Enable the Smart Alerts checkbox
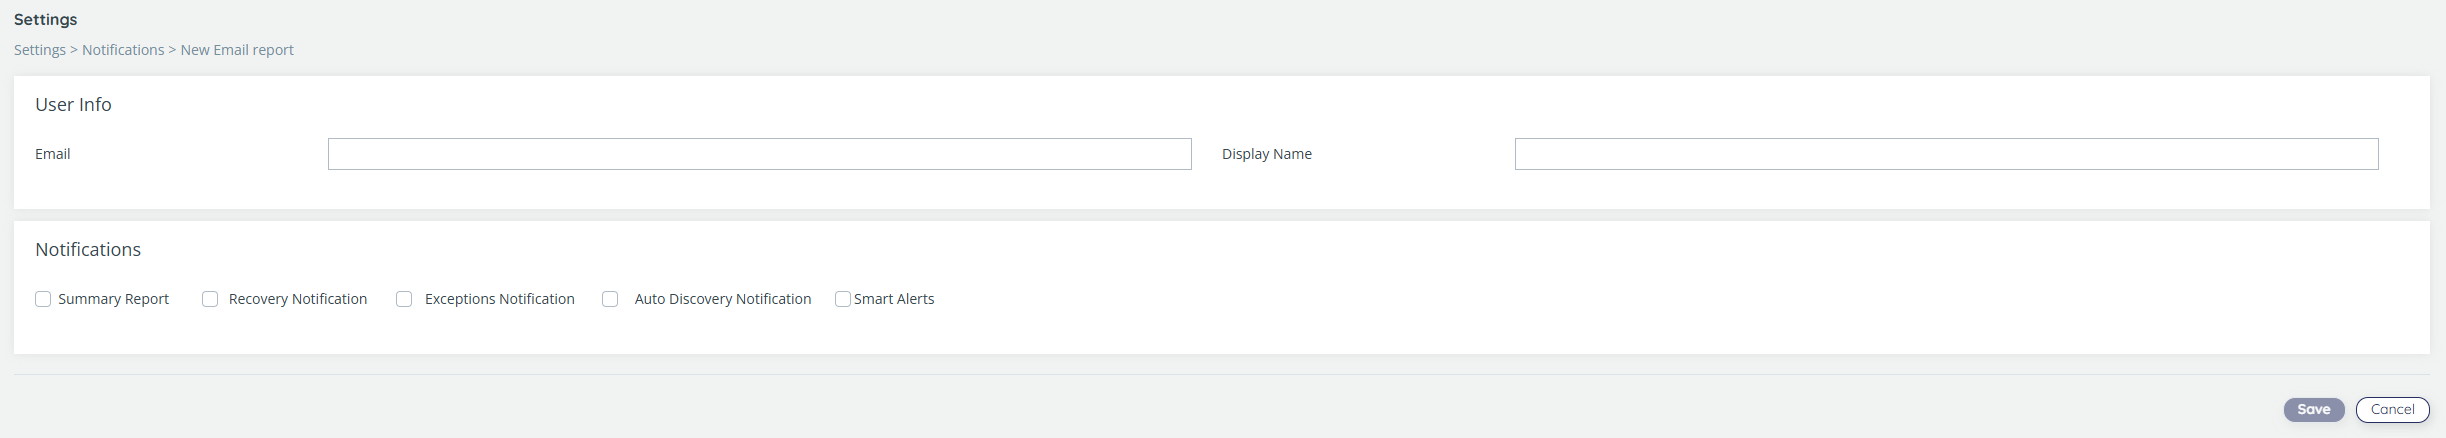 click(x=843, y=299)
